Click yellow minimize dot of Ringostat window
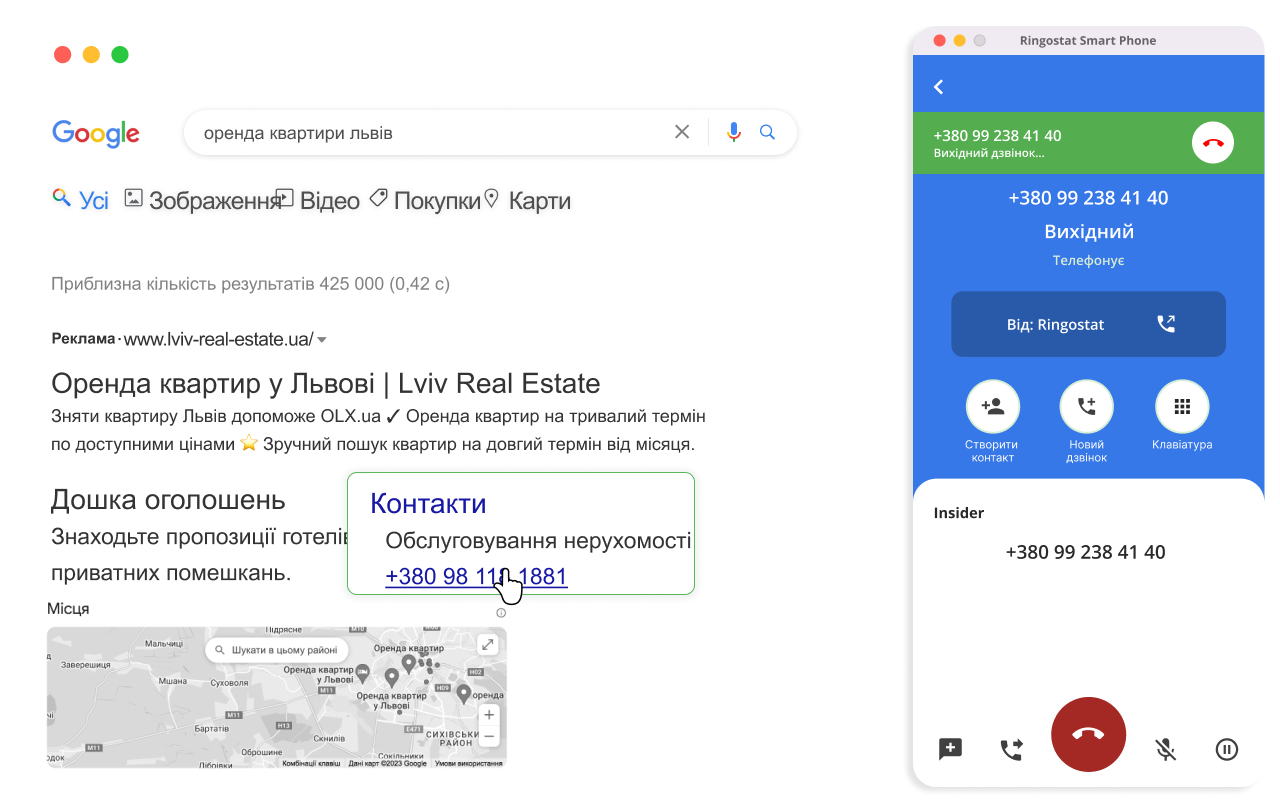 point(960,41)
